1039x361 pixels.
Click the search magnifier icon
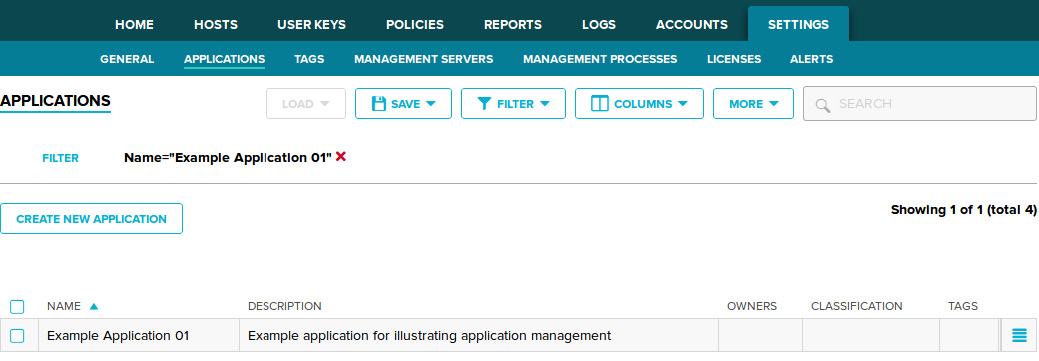823,105
